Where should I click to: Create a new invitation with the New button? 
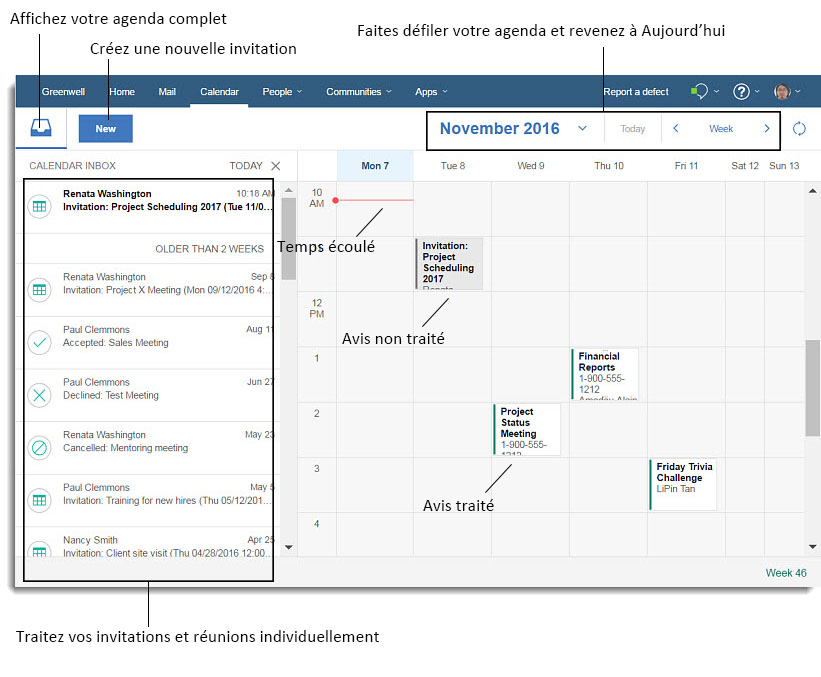[x=105, y=128]
